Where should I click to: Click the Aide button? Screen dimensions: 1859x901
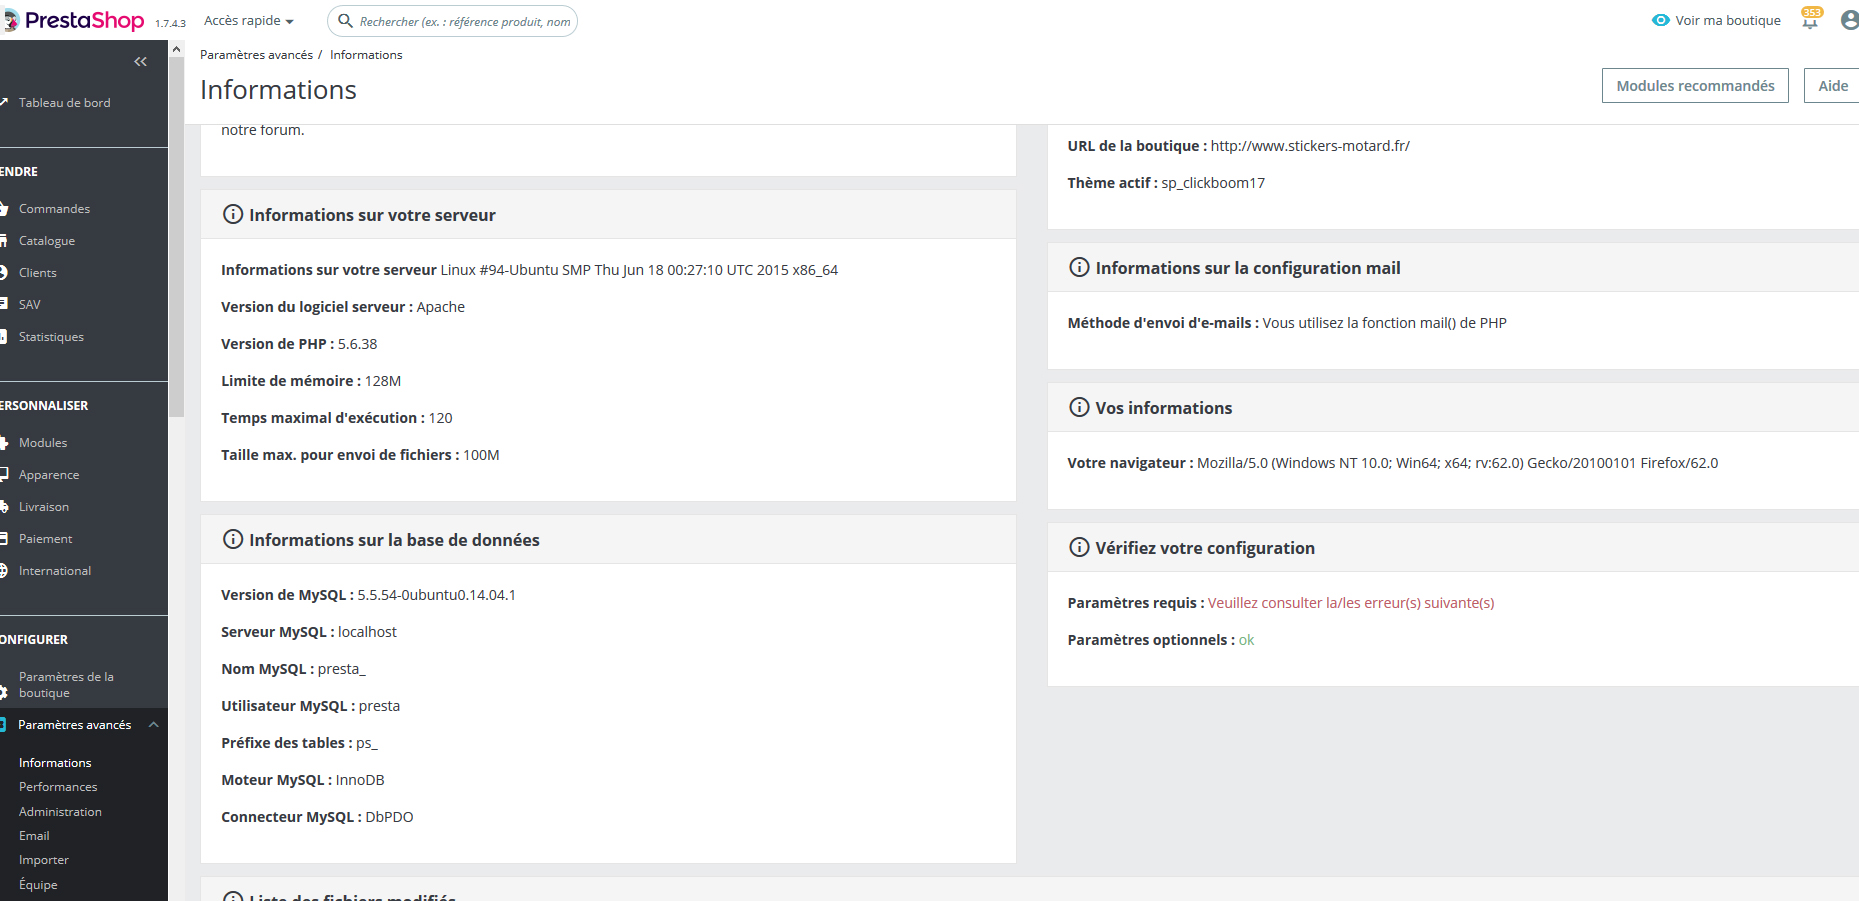1832,86
